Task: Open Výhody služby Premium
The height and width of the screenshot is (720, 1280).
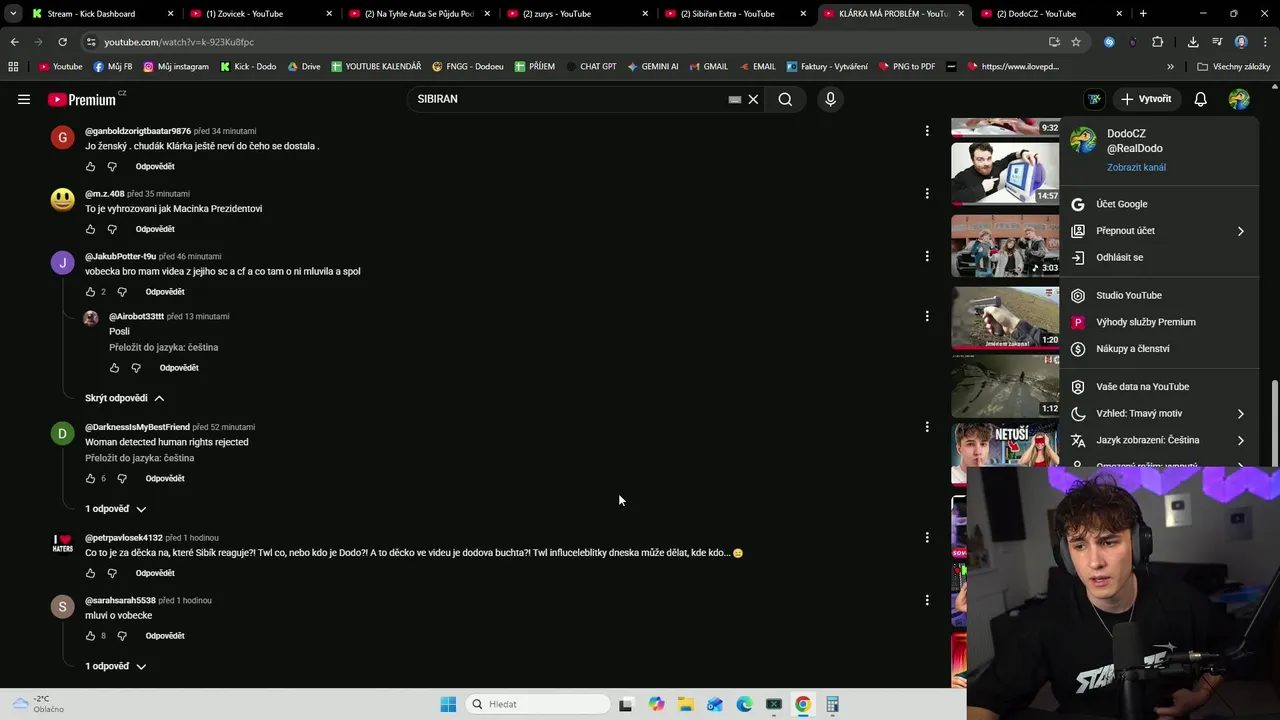Action: [x=1160, y=322]
